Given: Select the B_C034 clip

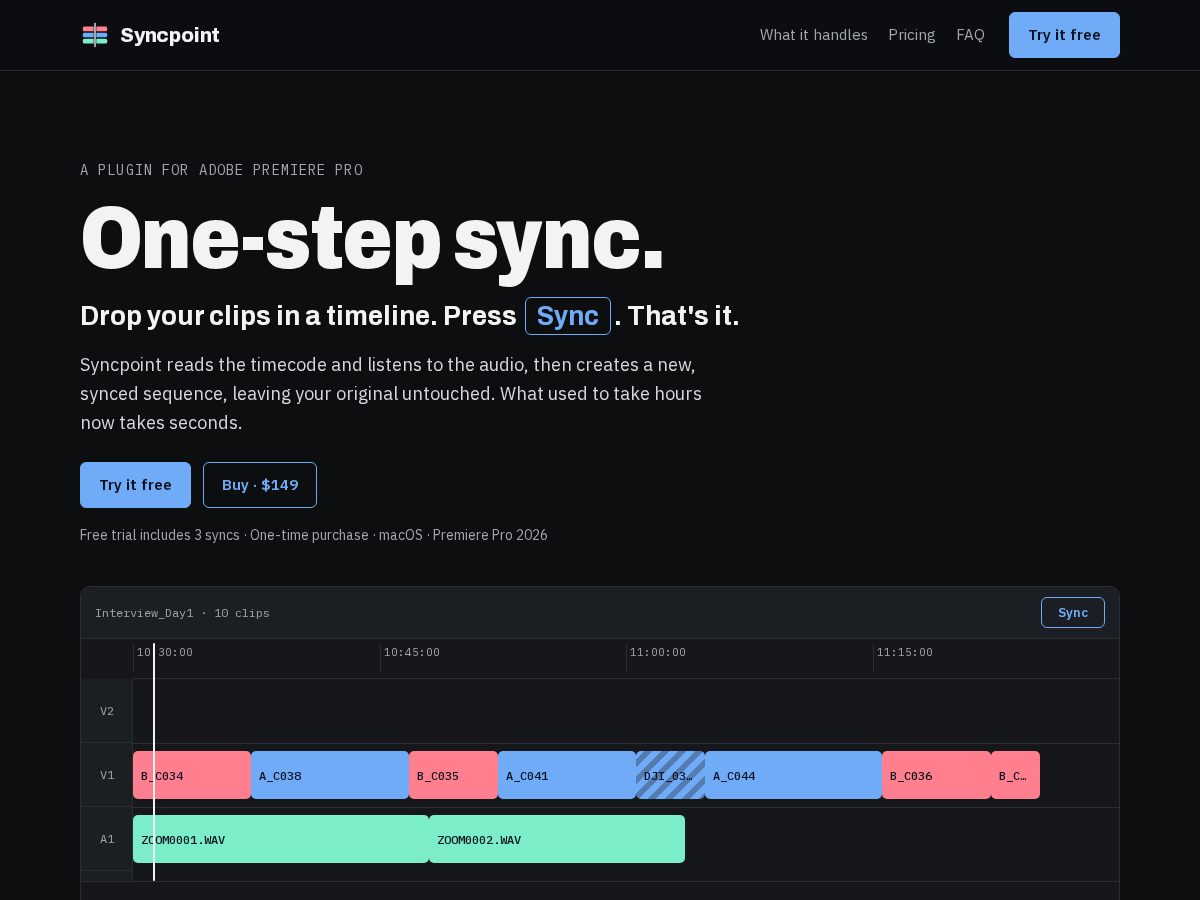Looking at the screenshot, I should point(192,775).
